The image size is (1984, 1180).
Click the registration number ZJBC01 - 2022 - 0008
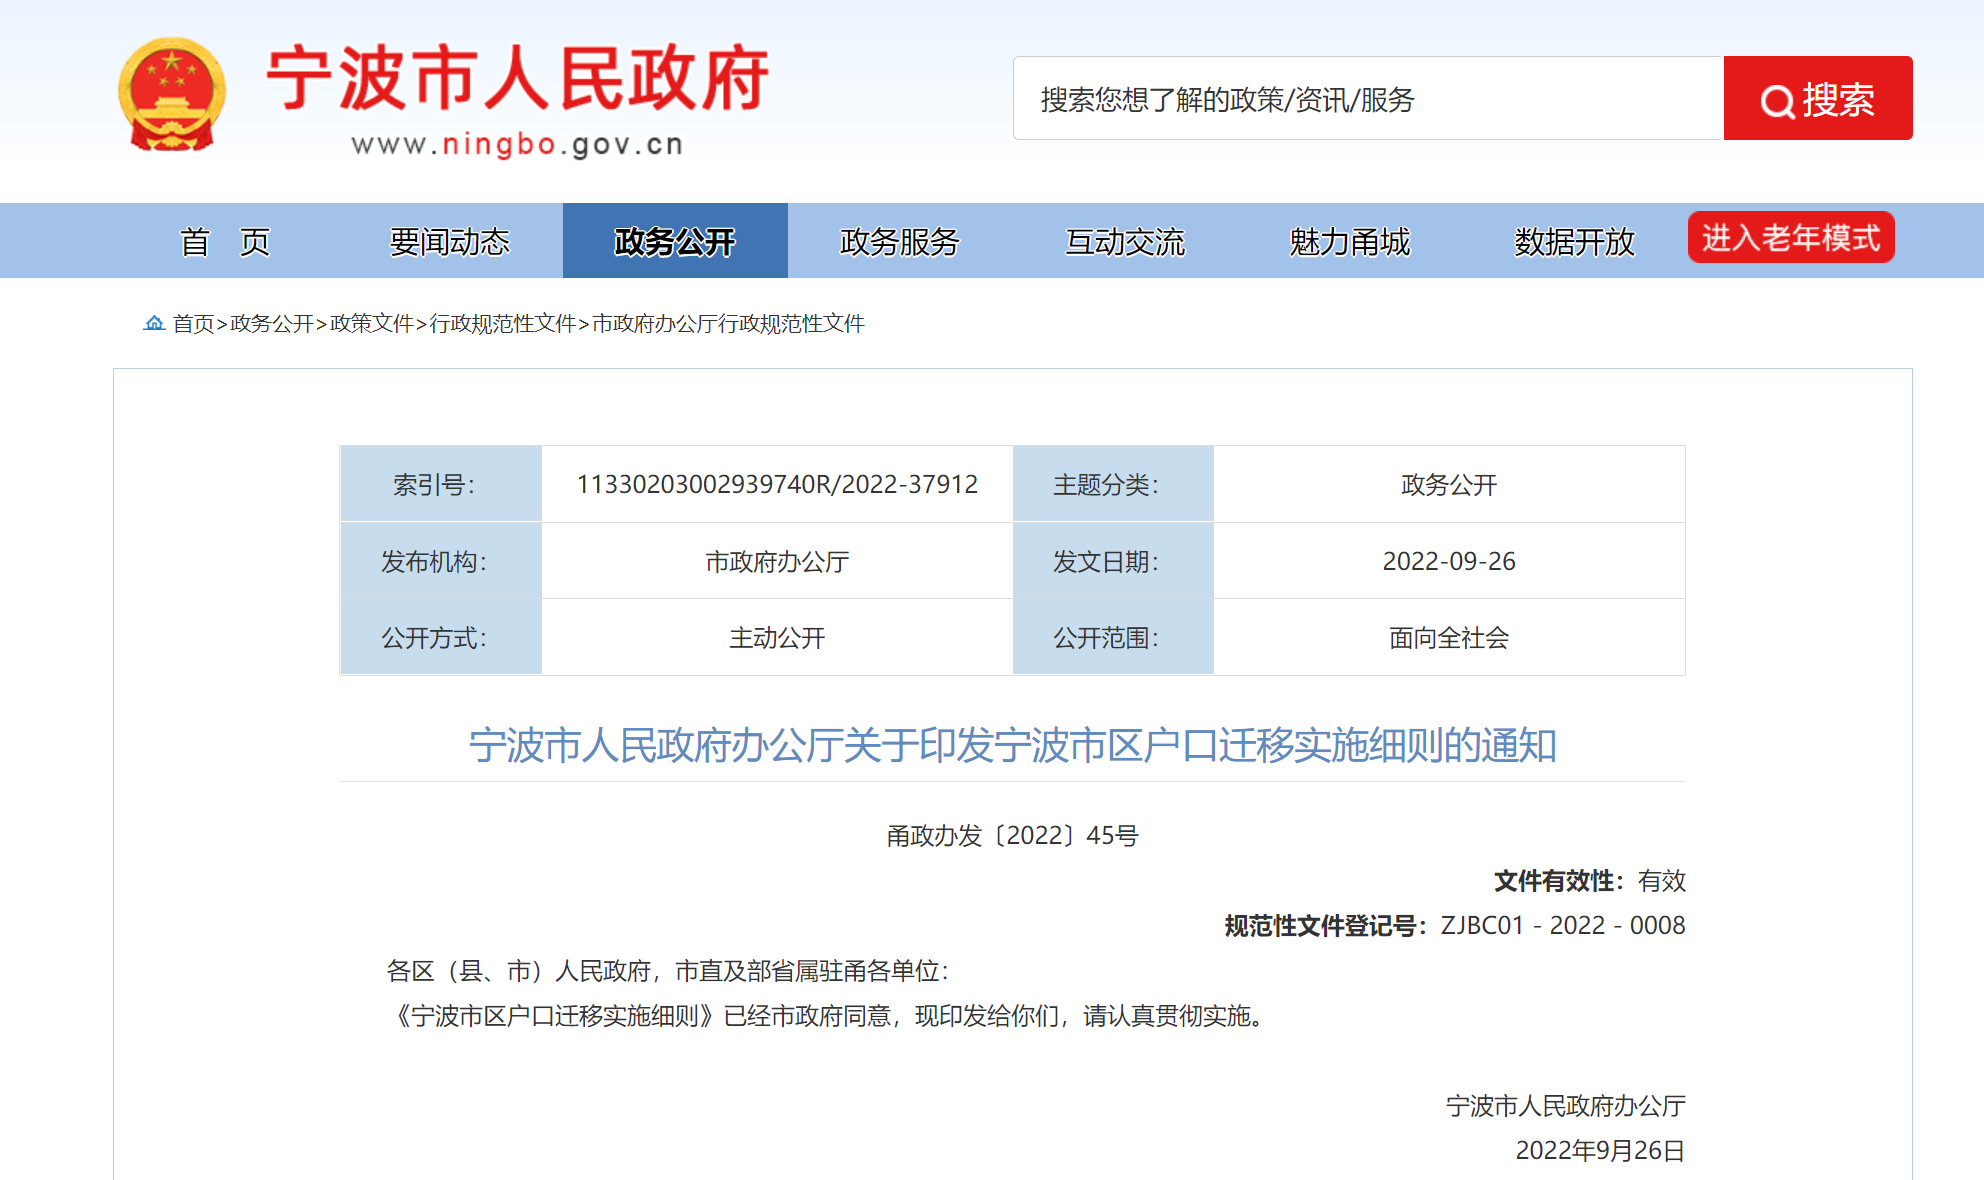coord(1563,925)
